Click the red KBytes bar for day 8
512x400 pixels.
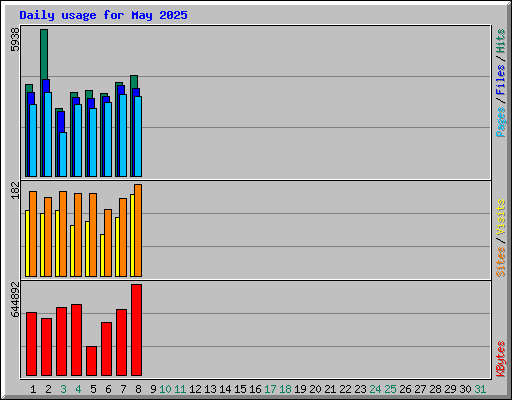pyautogui.click(x=137, y=330)
